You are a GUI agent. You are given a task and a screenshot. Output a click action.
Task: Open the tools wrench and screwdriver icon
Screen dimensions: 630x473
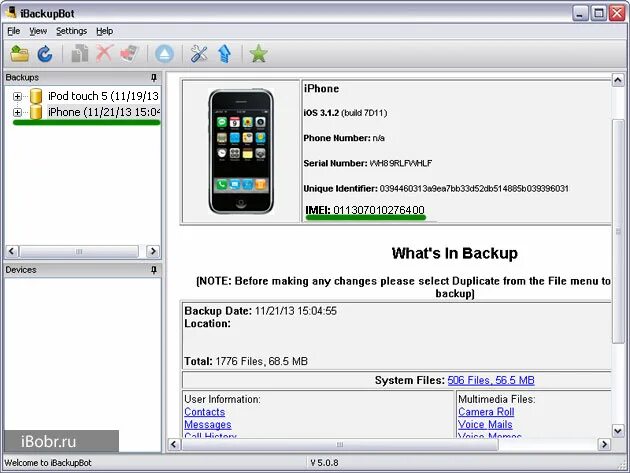(x=199, y=53)
